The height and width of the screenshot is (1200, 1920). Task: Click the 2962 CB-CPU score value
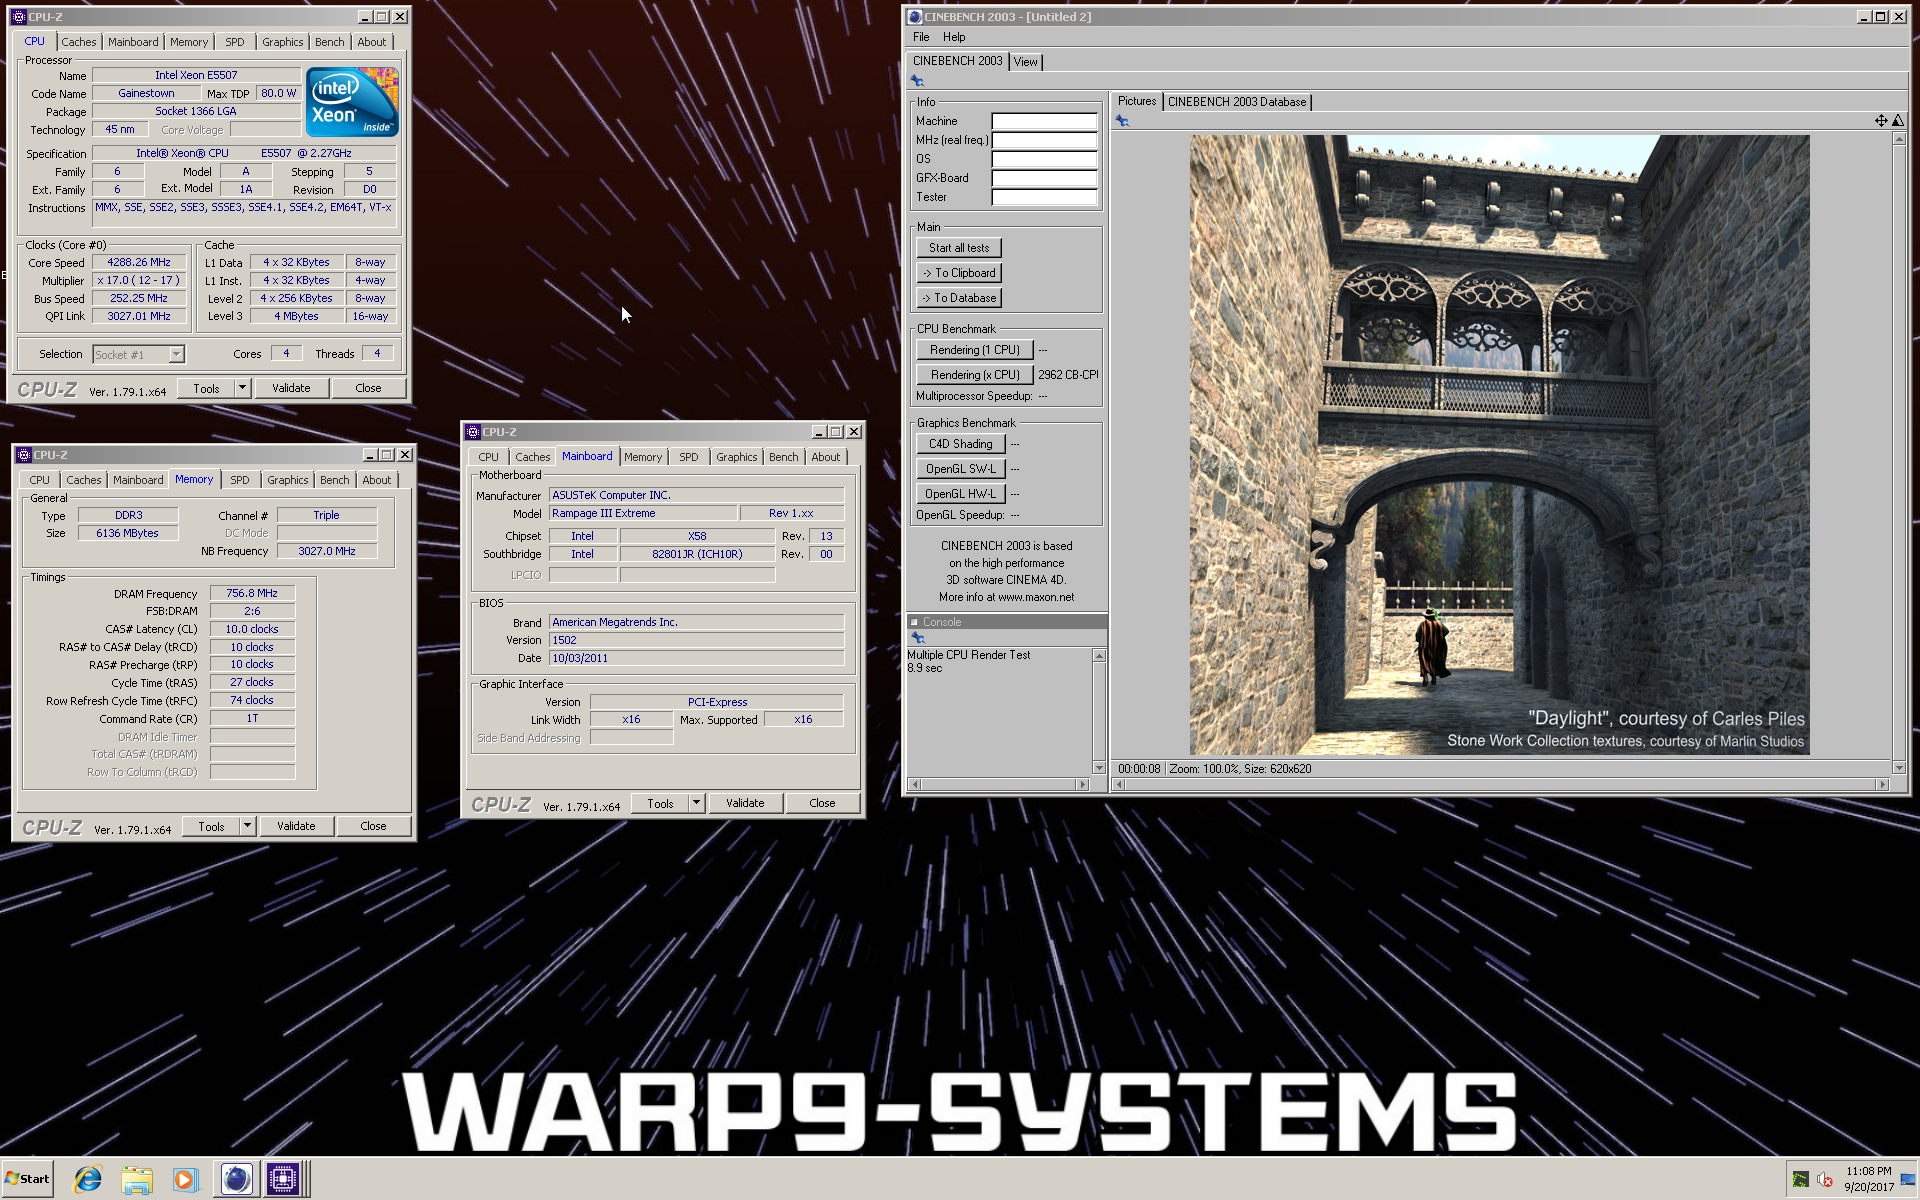tap(1067, 375)
